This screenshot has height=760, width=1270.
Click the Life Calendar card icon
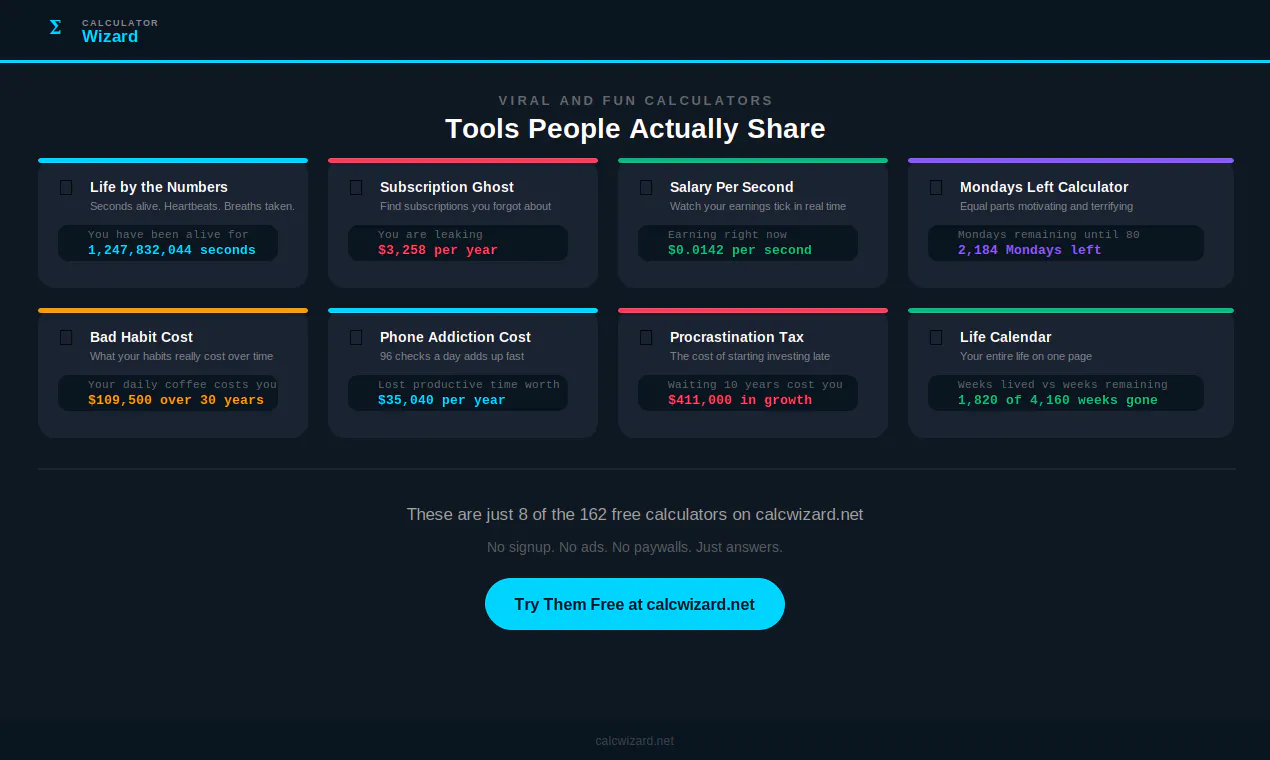click(x=936, y=337)
